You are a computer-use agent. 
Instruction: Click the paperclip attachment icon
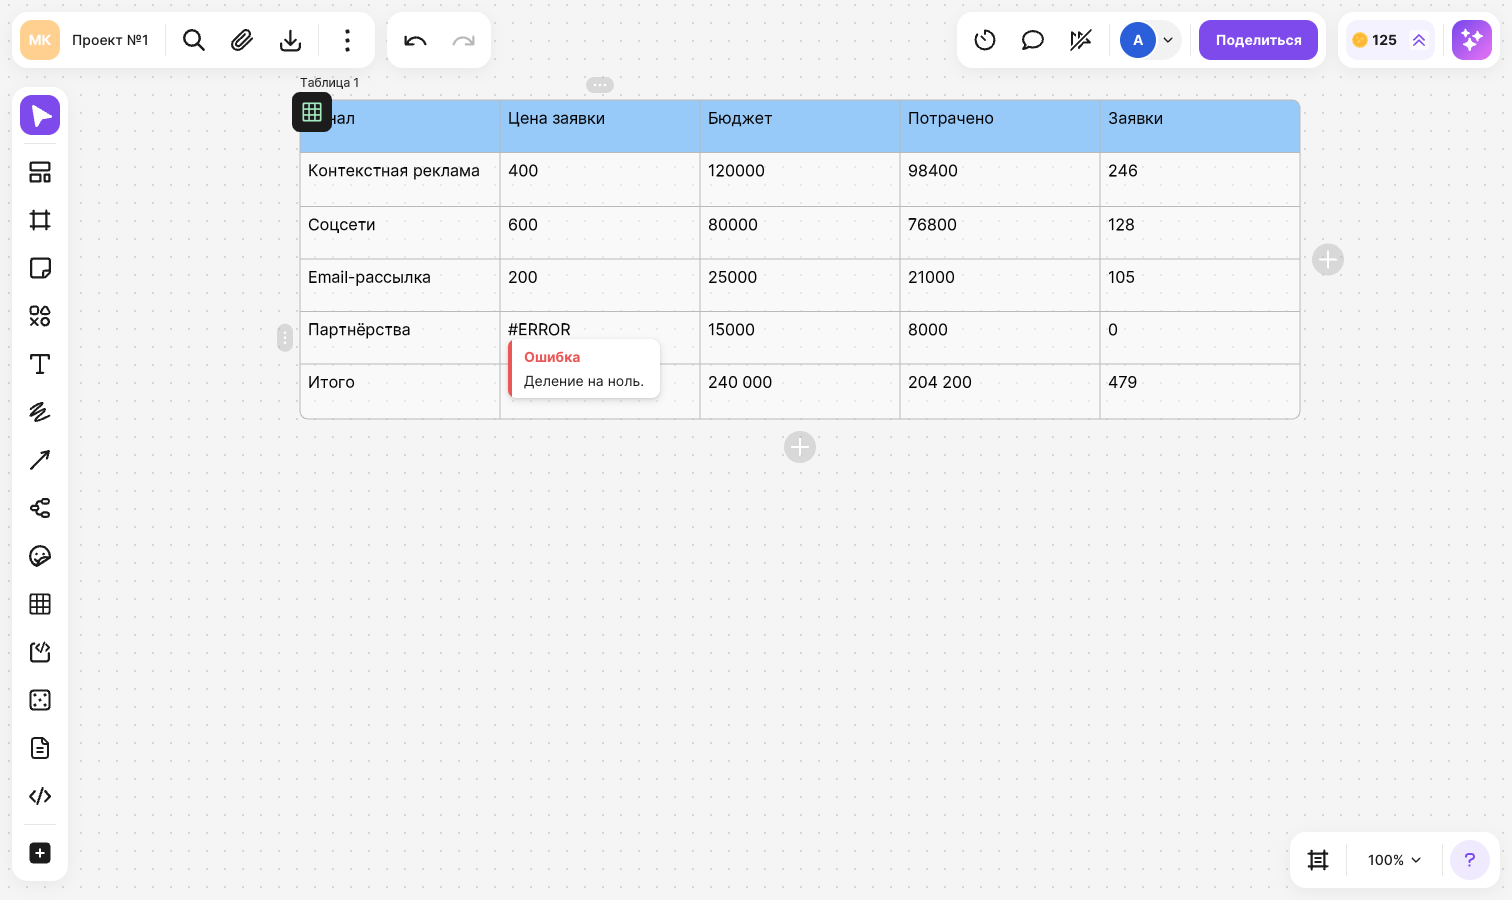(242, 40)
